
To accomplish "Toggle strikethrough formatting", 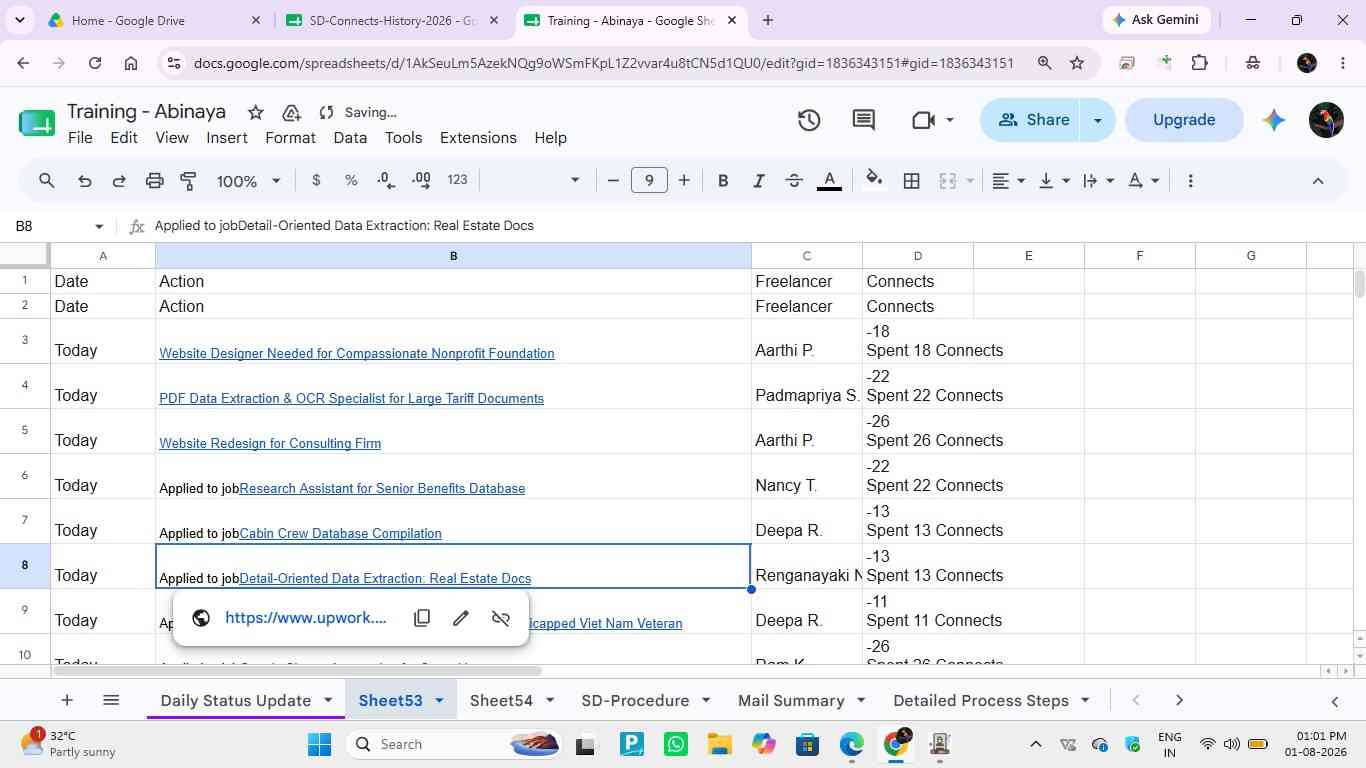I will pos(794,181).
